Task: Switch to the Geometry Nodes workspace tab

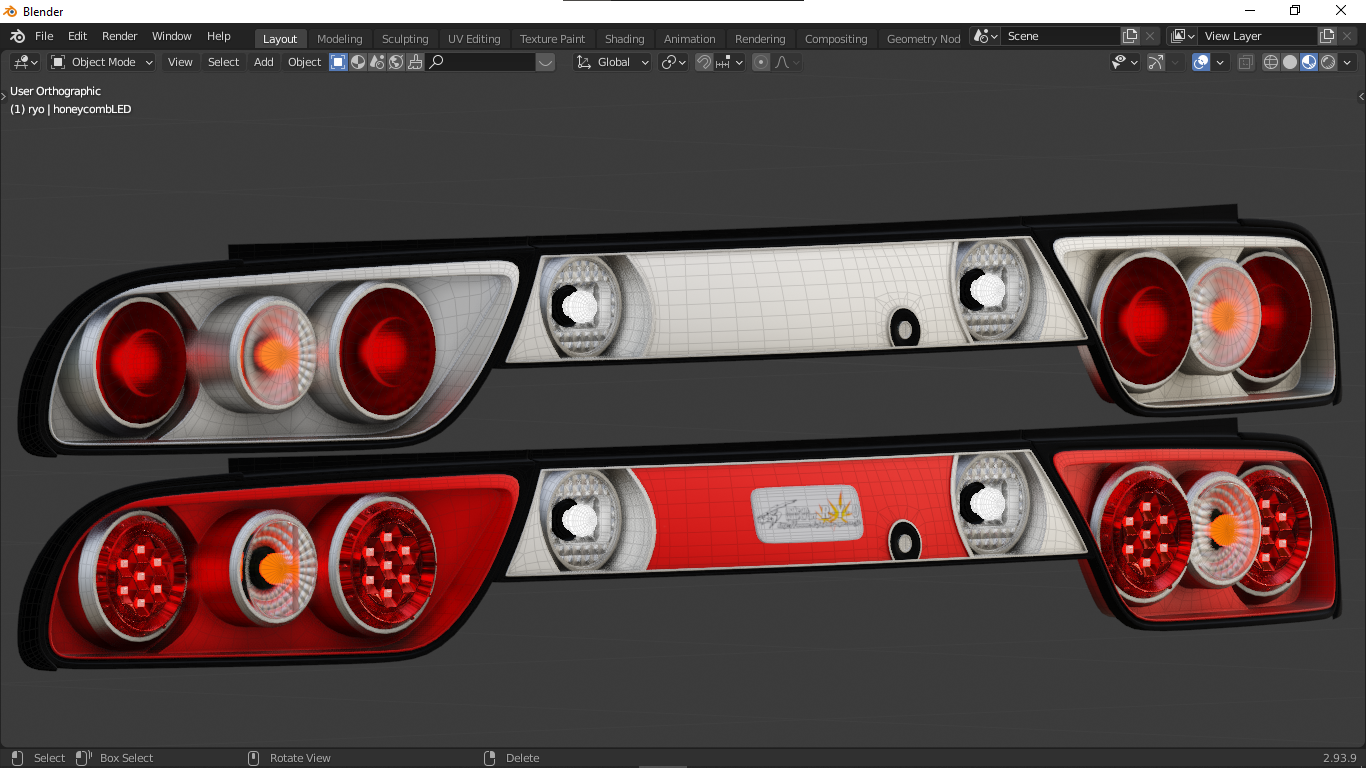Action: pyautogui.click(x=923, y=39)
